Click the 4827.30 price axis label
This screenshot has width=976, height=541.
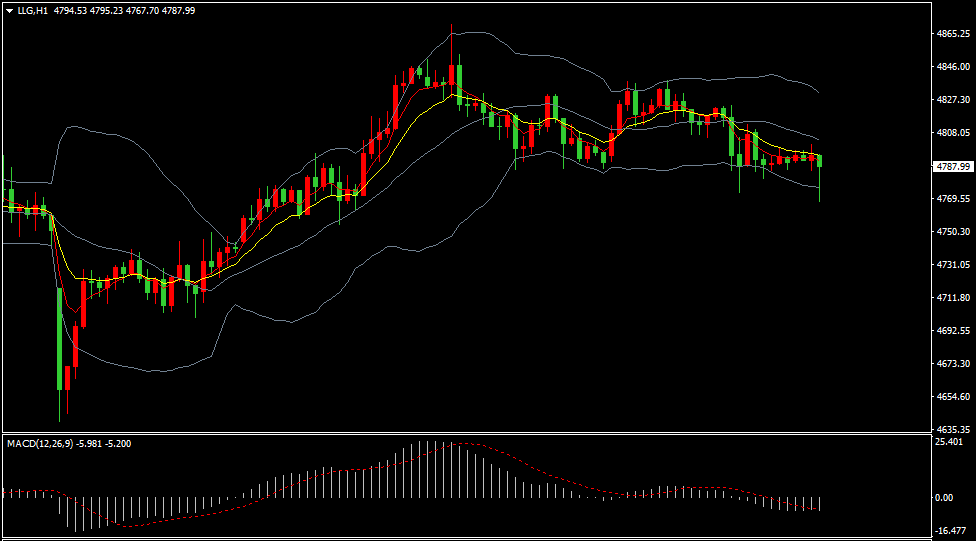coord(952,100)
